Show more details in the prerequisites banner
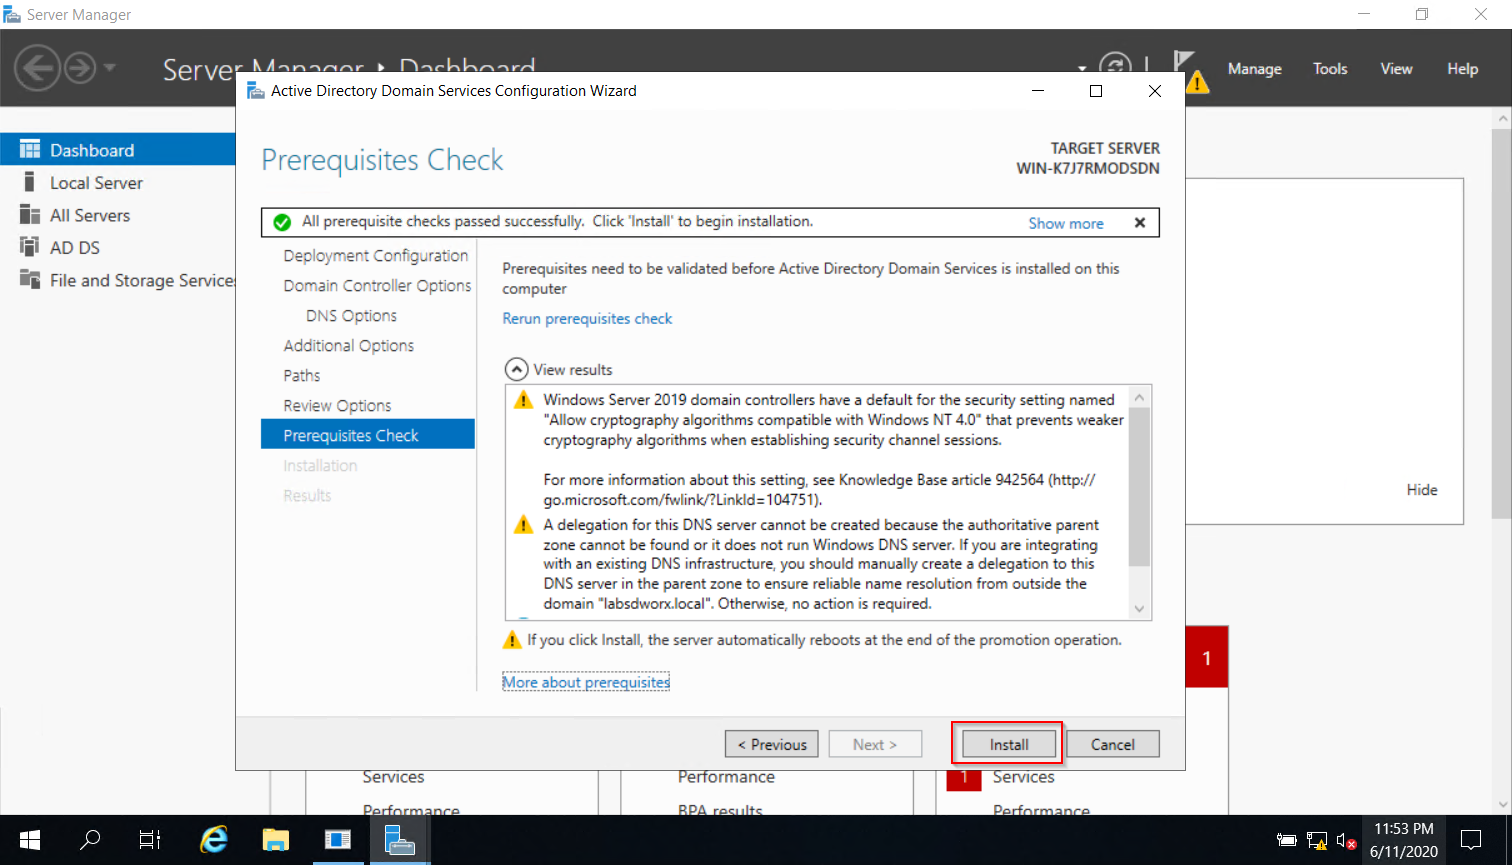Image resolution: width=1512 pixels, height=865 pixels. click(x=1066, y=222)
